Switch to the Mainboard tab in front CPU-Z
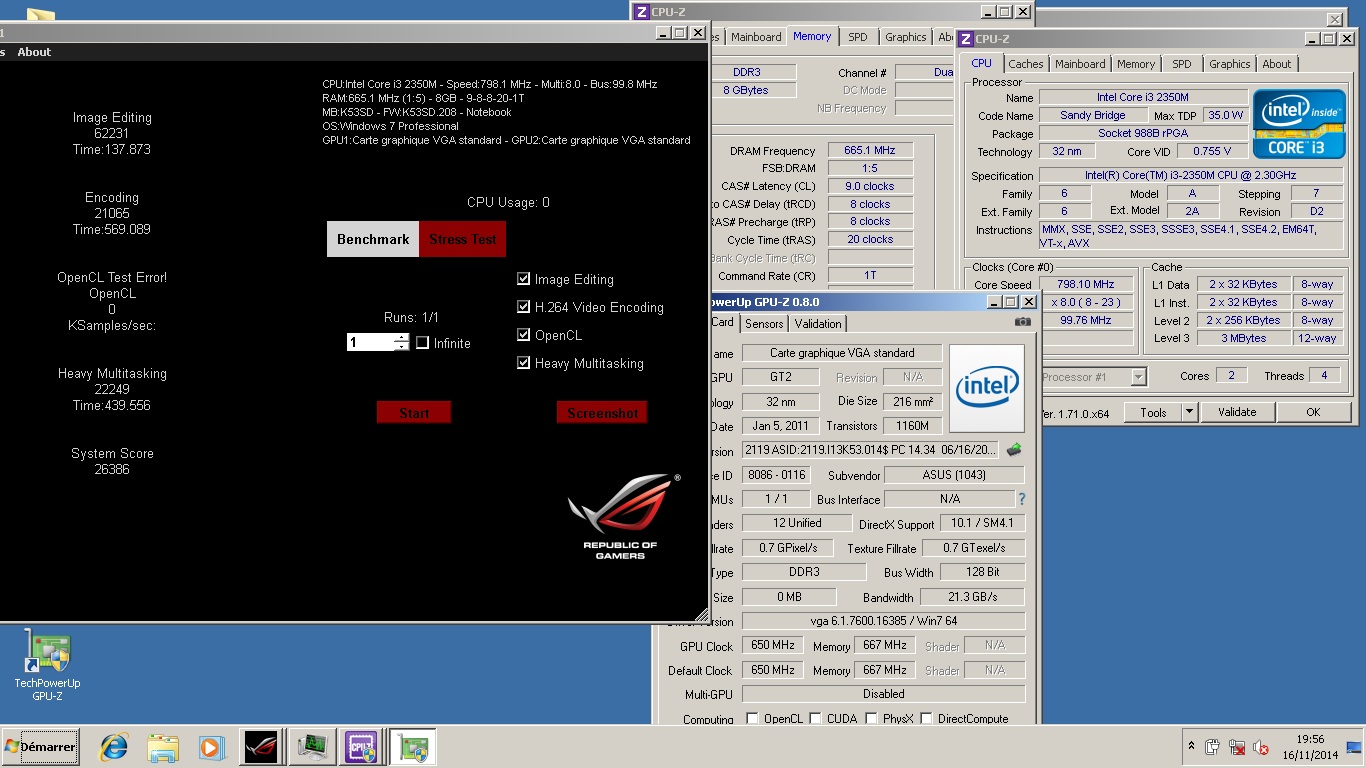The image size is (1366, 768). coord(1080,64)
